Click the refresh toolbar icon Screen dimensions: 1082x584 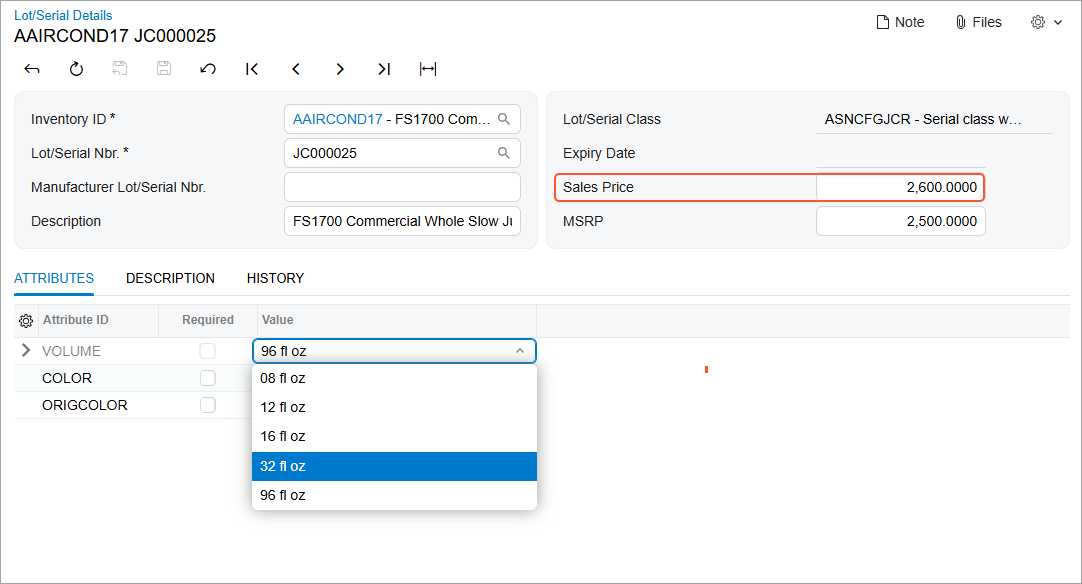77,69
